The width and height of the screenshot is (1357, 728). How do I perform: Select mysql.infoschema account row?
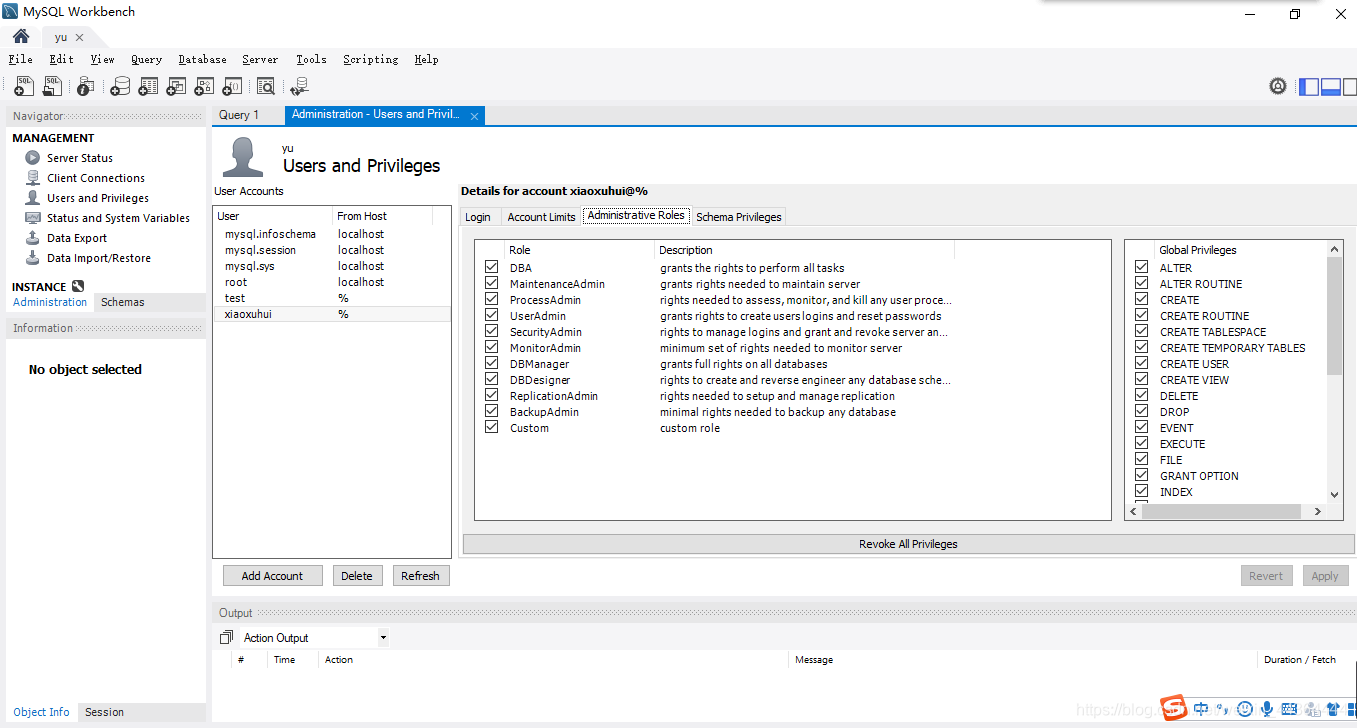pos(332,234)
